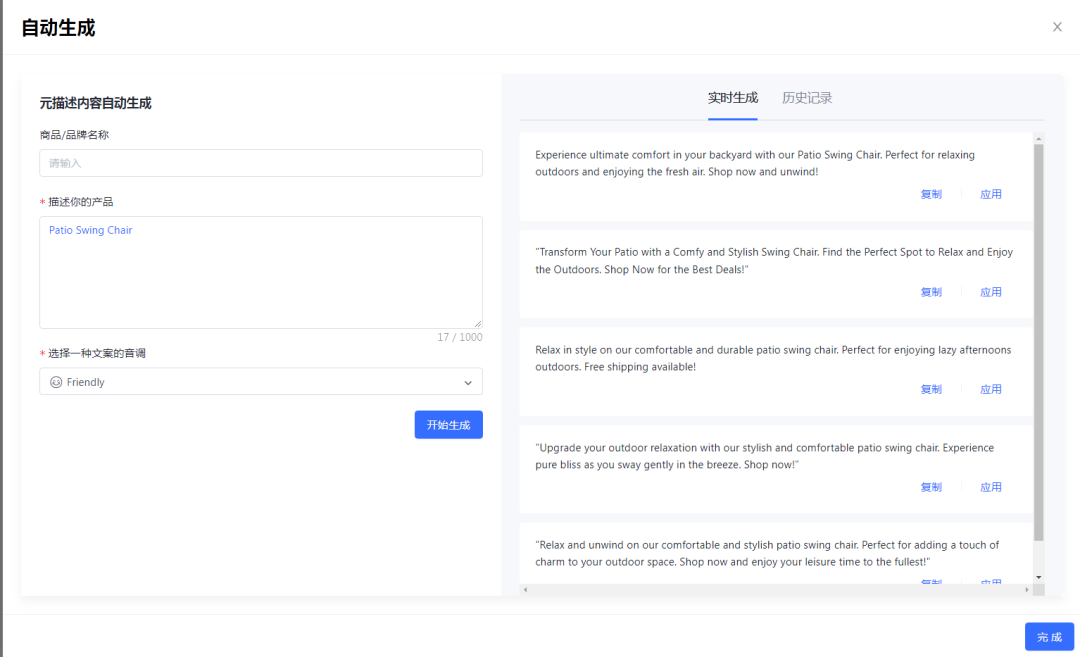Copy the "Transform Your Patio" result
The width and height of the screenshot is (1080, 657).
pos(930,292)
